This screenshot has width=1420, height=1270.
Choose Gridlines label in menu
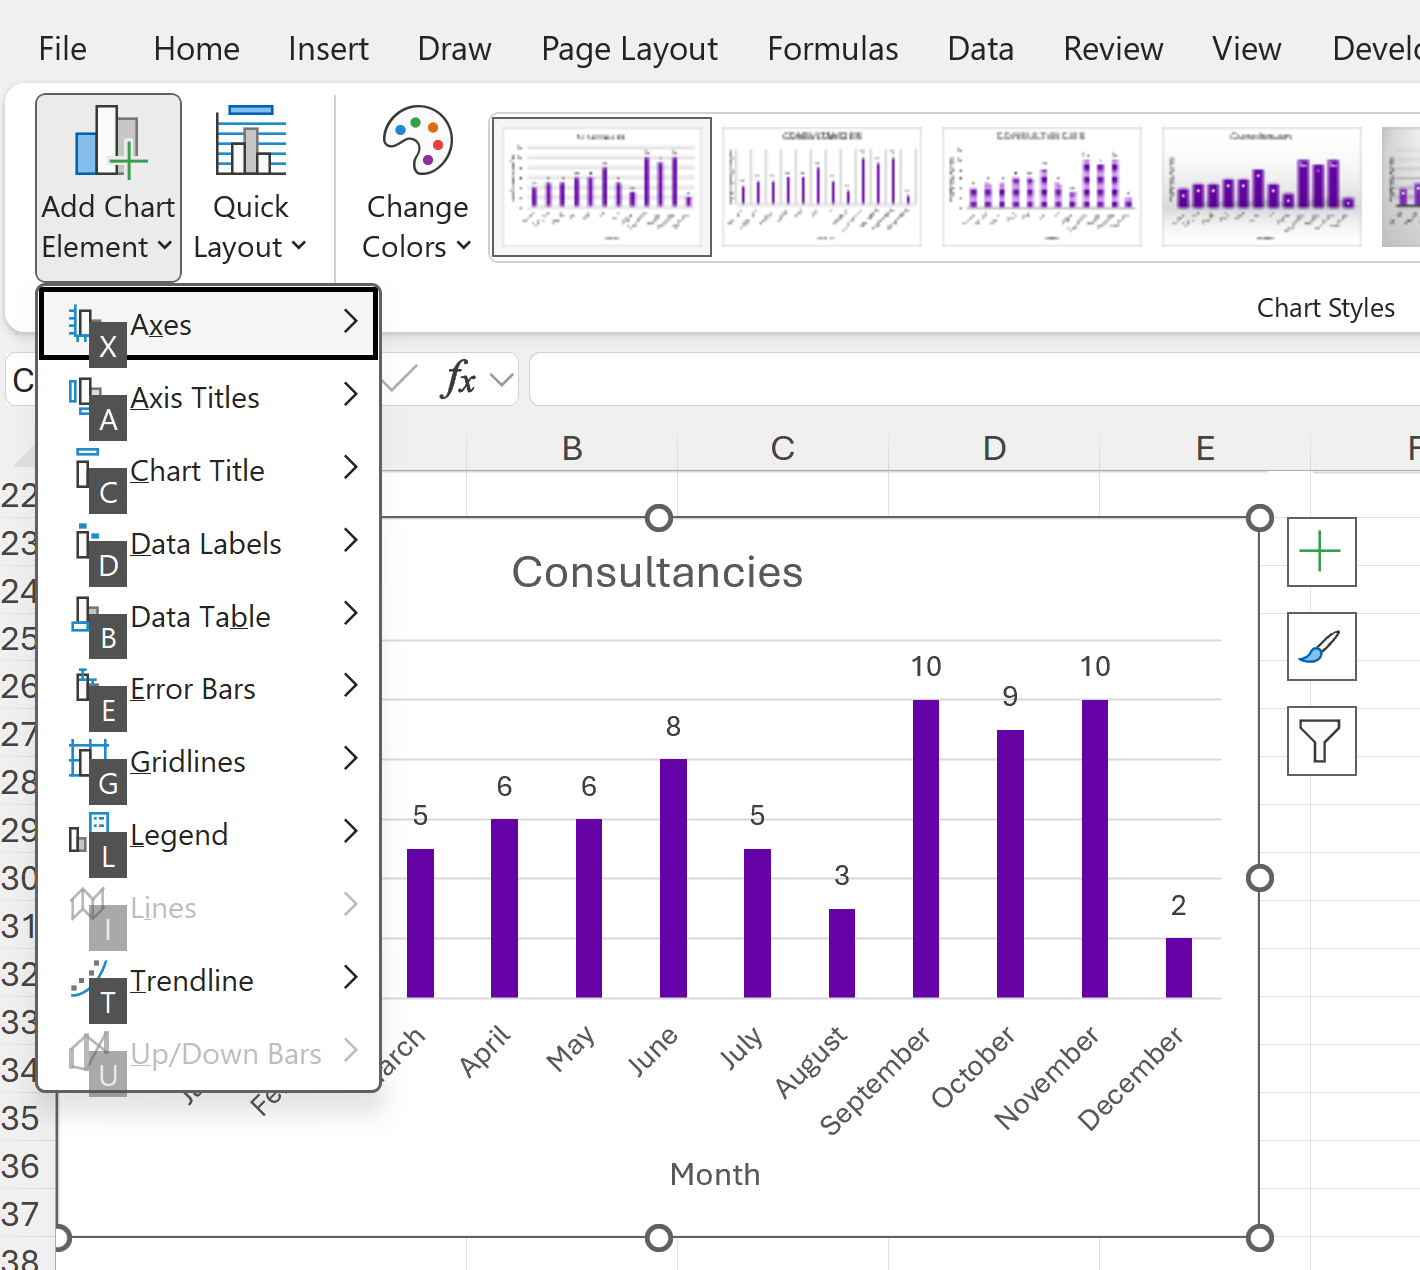(x=188, y=762)
